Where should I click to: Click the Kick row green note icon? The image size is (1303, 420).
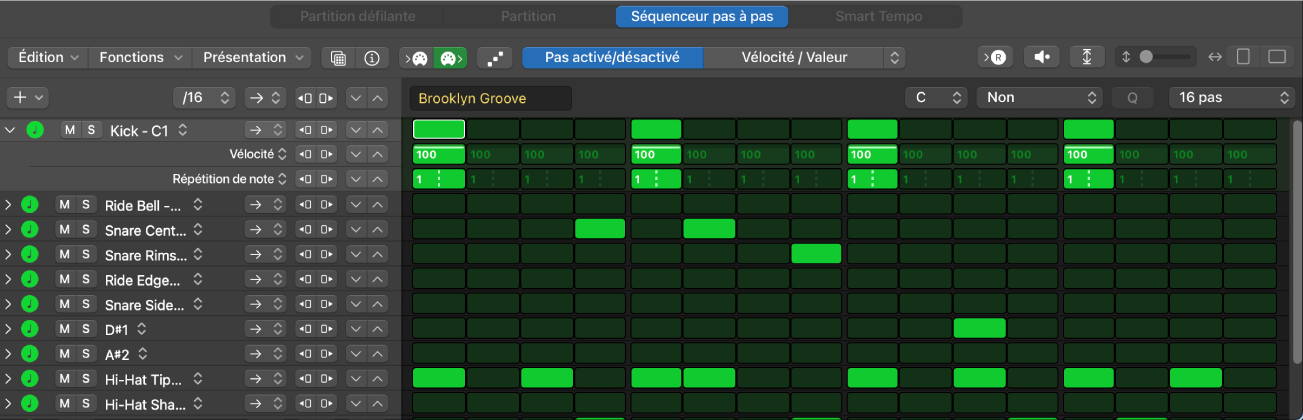click(x=35, y=130)
